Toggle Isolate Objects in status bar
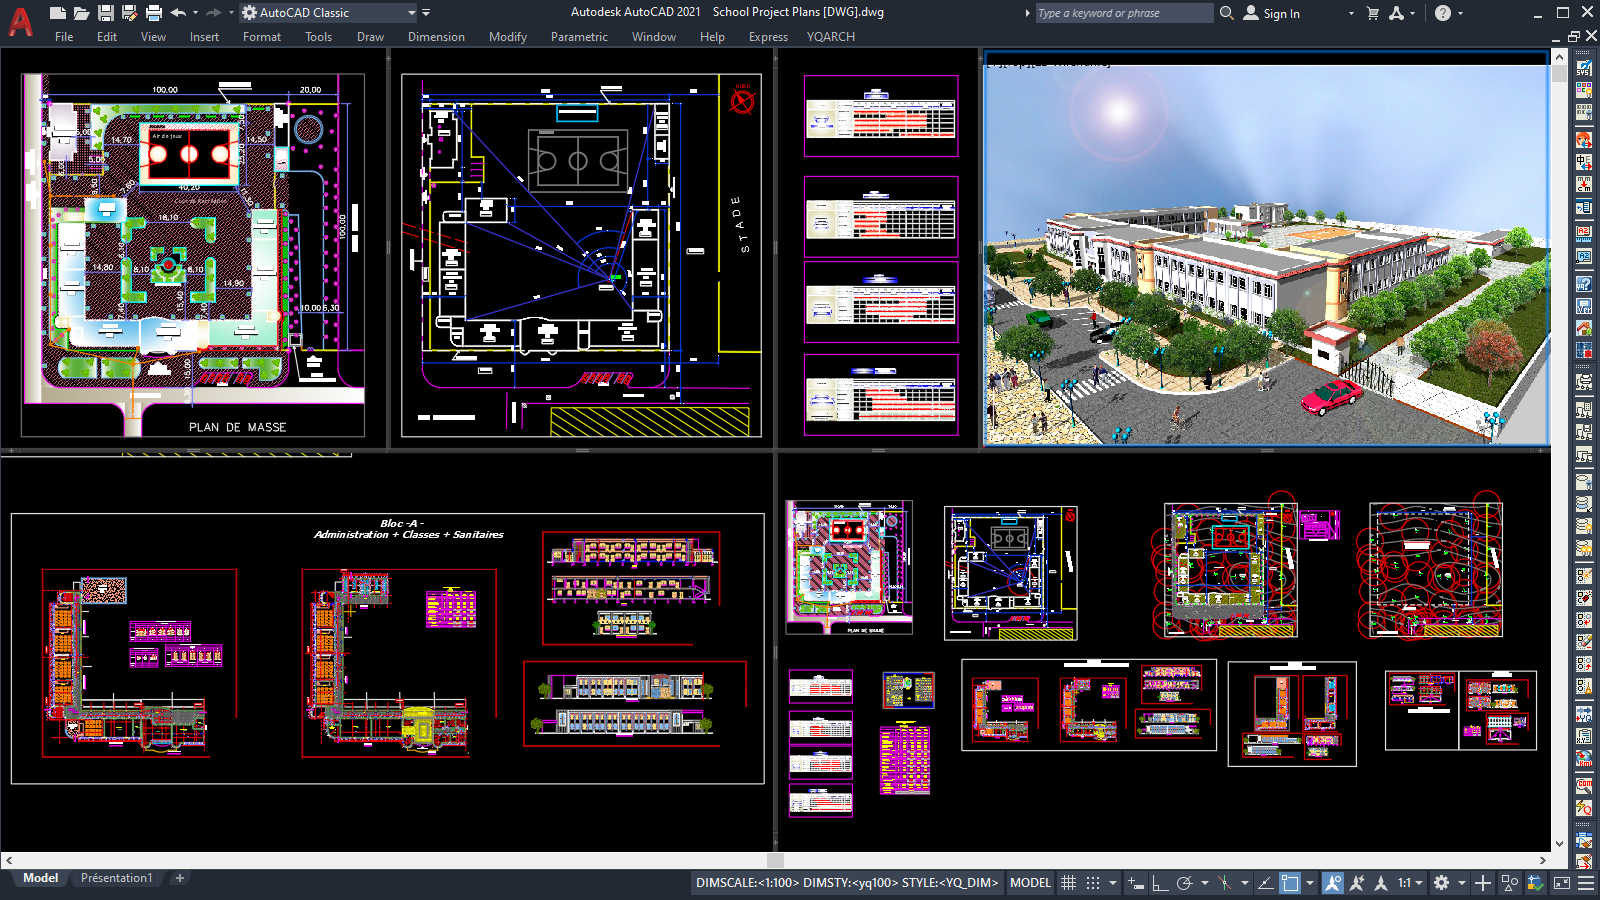The image size is (1600, 900). coord(1511,883)
